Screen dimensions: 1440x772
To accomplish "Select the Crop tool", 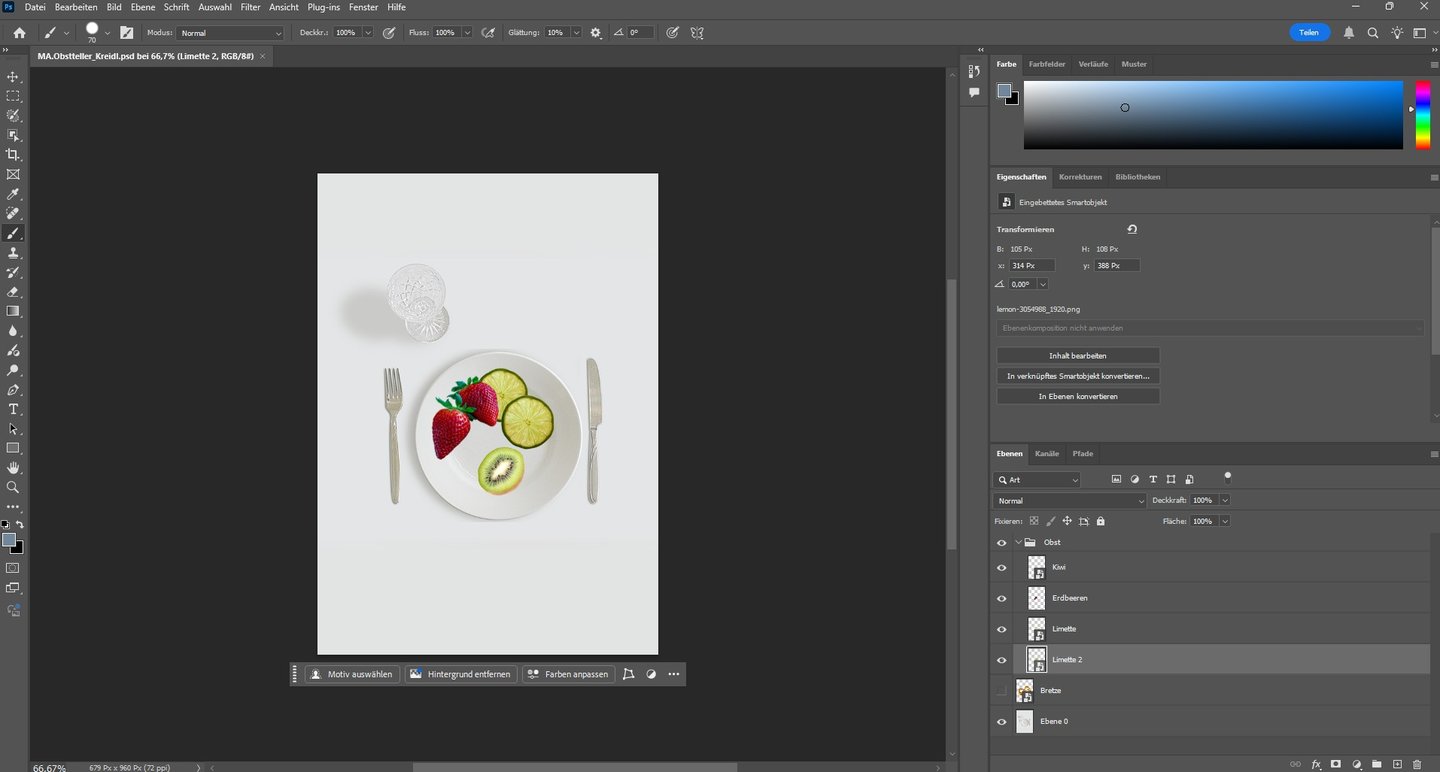I will click(13, 155).
